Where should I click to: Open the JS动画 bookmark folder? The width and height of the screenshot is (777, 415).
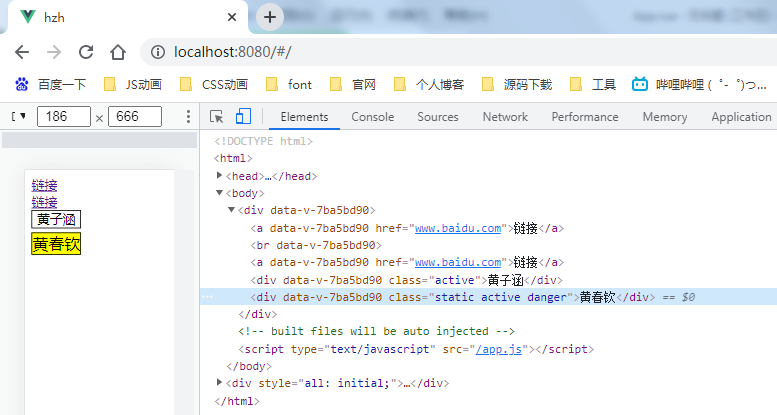point(133,85)
